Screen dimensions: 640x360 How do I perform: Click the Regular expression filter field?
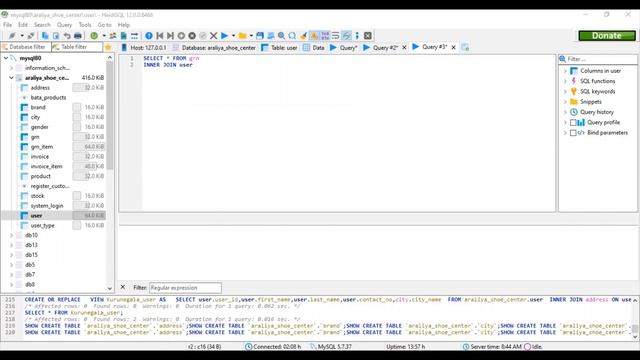[185, 288]
